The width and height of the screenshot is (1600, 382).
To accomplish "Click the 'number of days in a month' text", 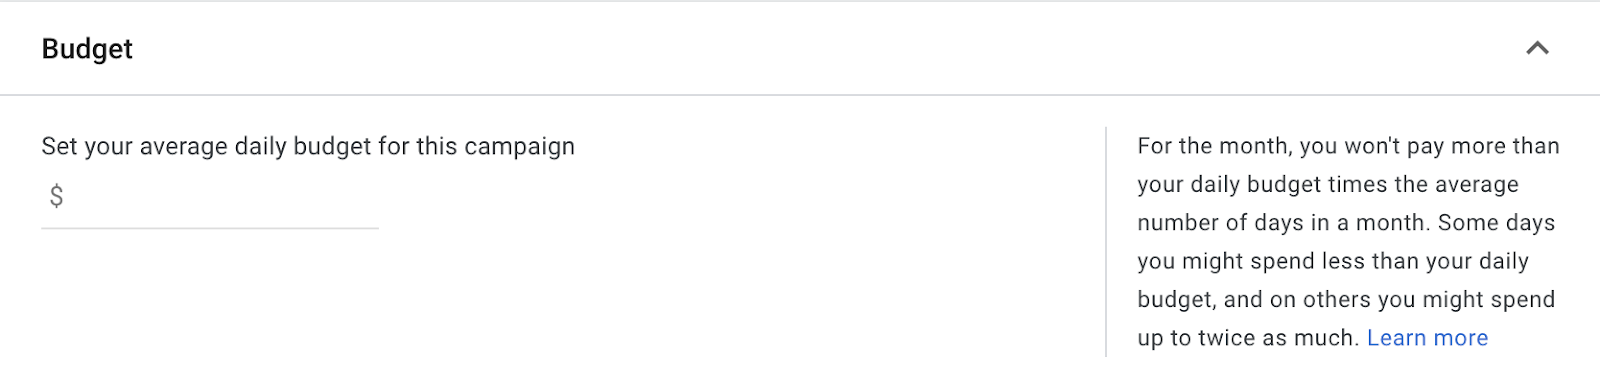I will 1283,223.
